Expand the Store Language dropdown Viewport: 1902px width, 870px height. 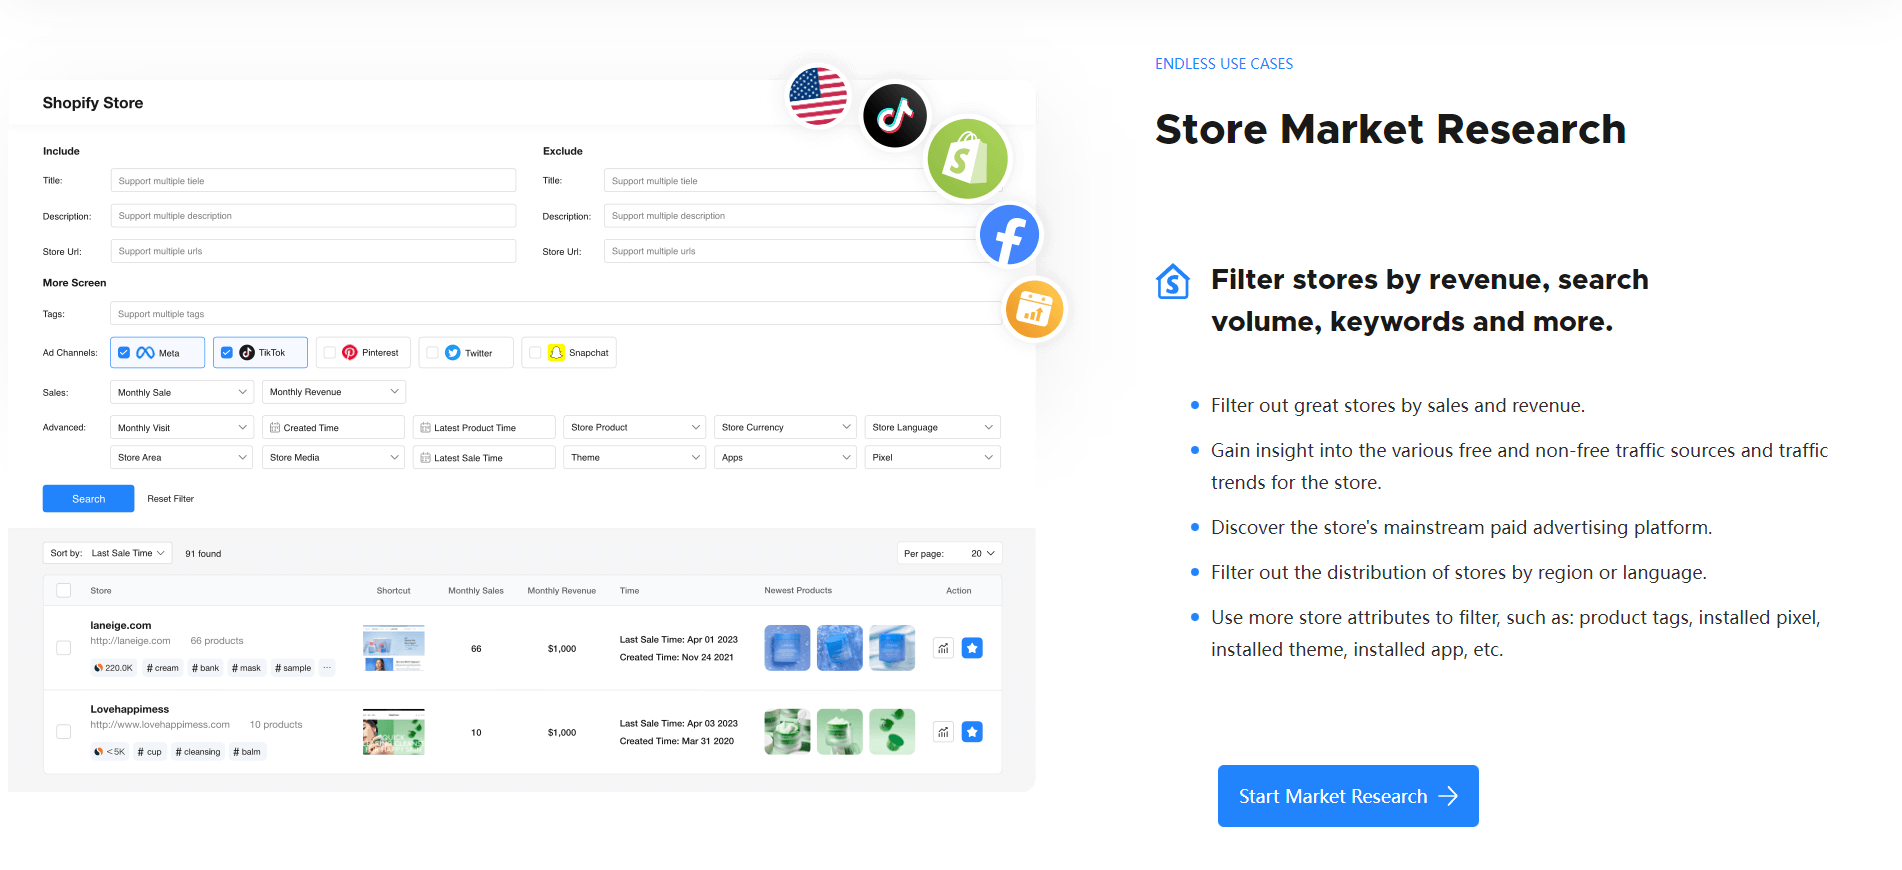pos(933,428)
